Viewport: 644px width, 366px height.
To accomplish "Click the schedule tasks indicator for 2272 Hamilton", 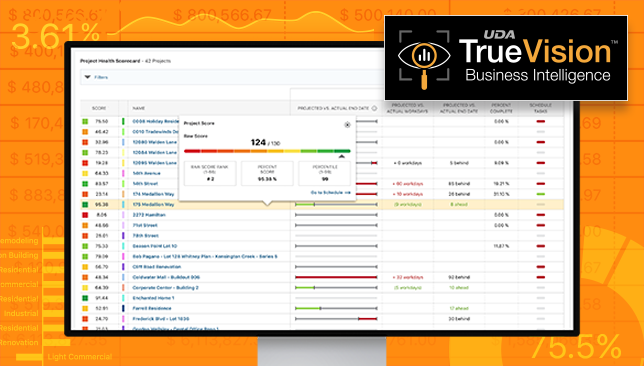I will (x=540, y=215).
